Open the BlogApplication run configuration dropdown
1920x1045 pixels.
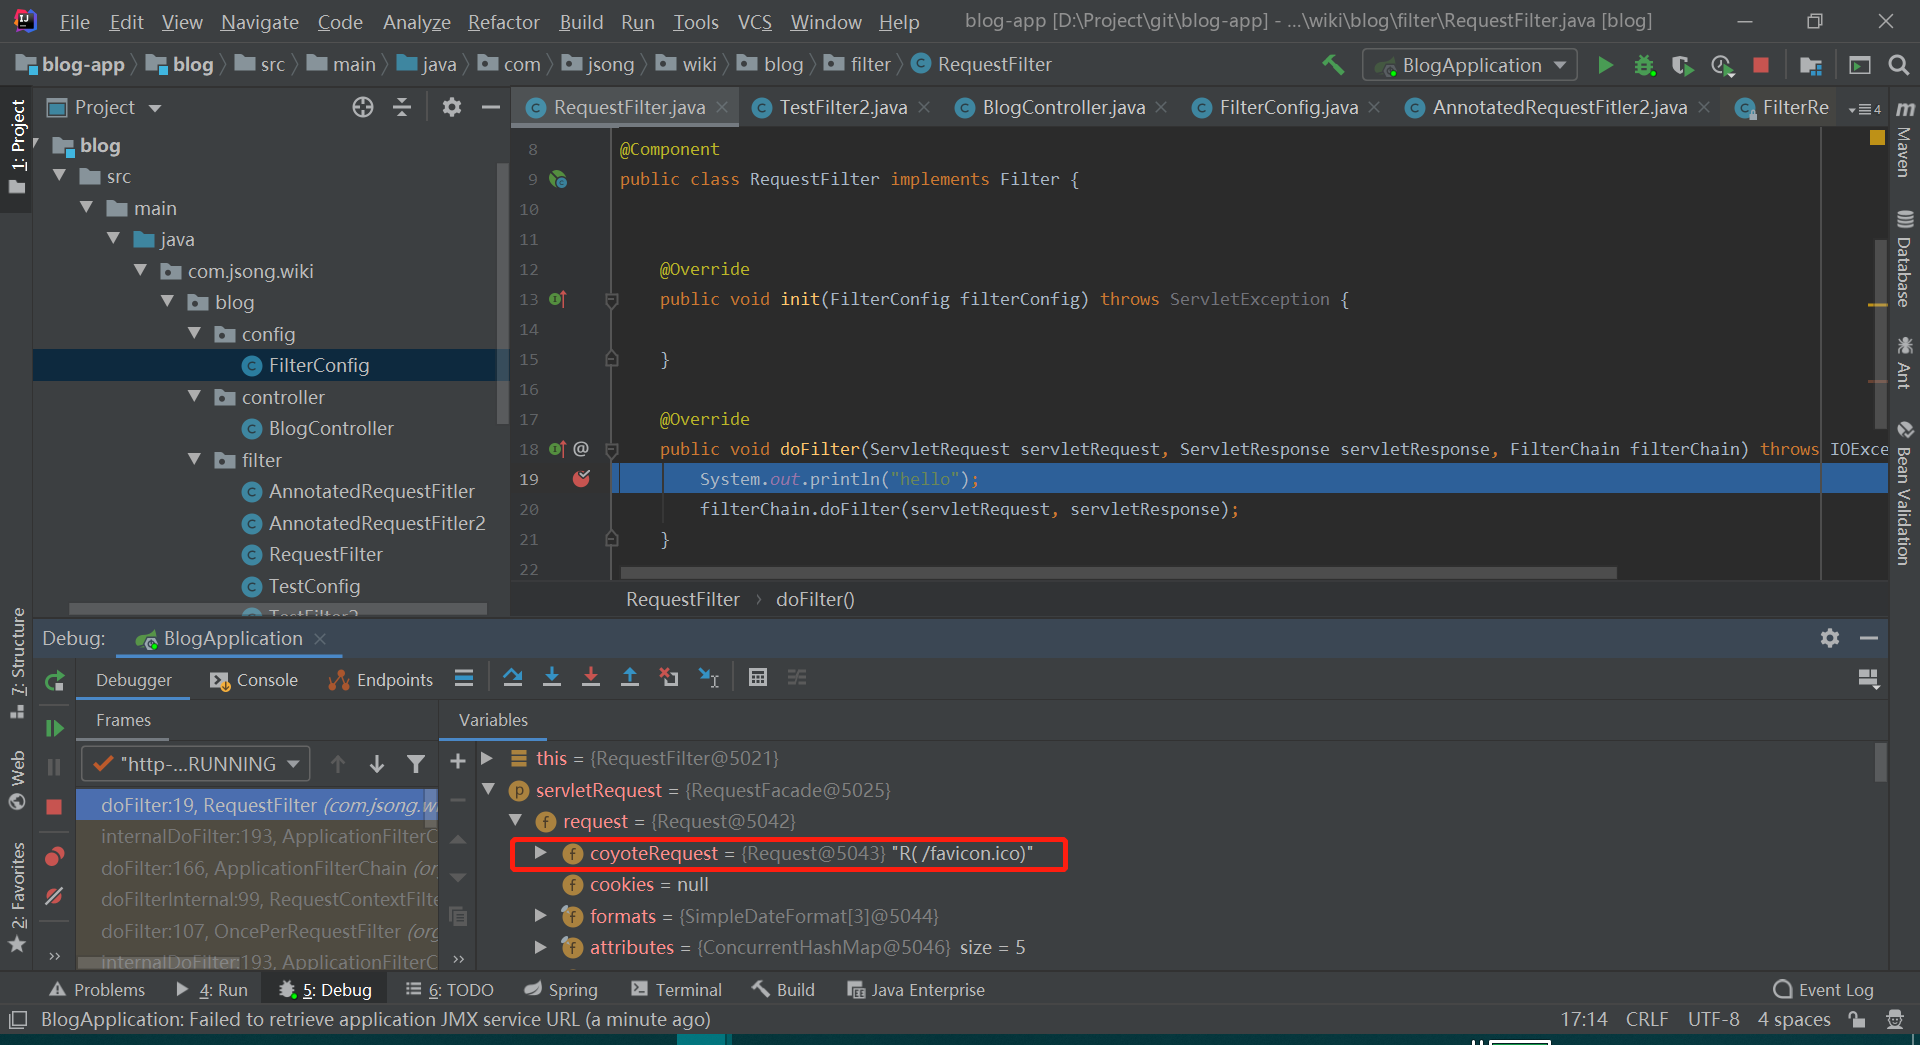1470,65
